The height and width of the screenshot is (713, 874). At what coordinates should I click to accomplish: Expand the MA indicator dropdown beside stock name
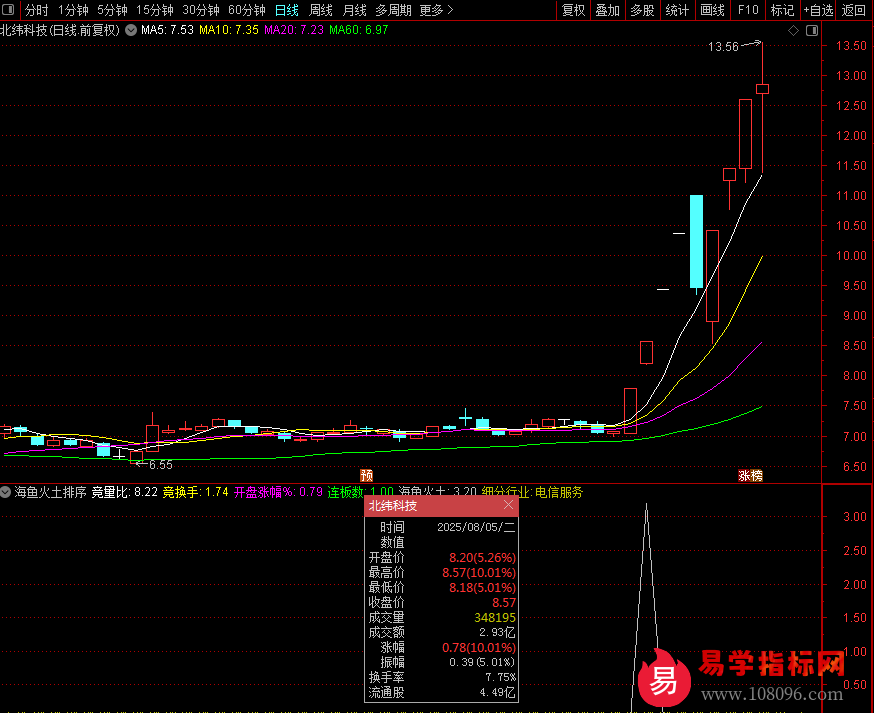[130, 30]
